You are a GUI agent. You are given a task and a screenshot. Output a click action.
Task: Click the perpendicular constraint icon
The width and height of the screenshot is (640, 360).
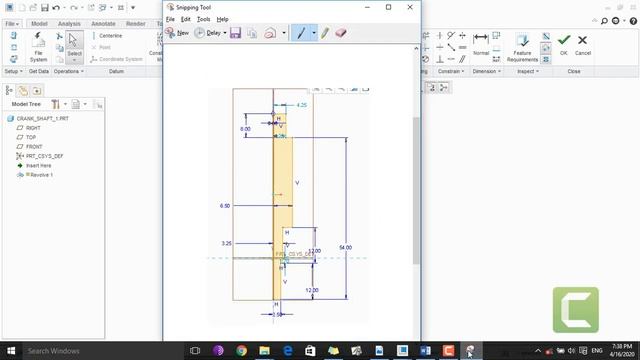click(x=440, y=59)
